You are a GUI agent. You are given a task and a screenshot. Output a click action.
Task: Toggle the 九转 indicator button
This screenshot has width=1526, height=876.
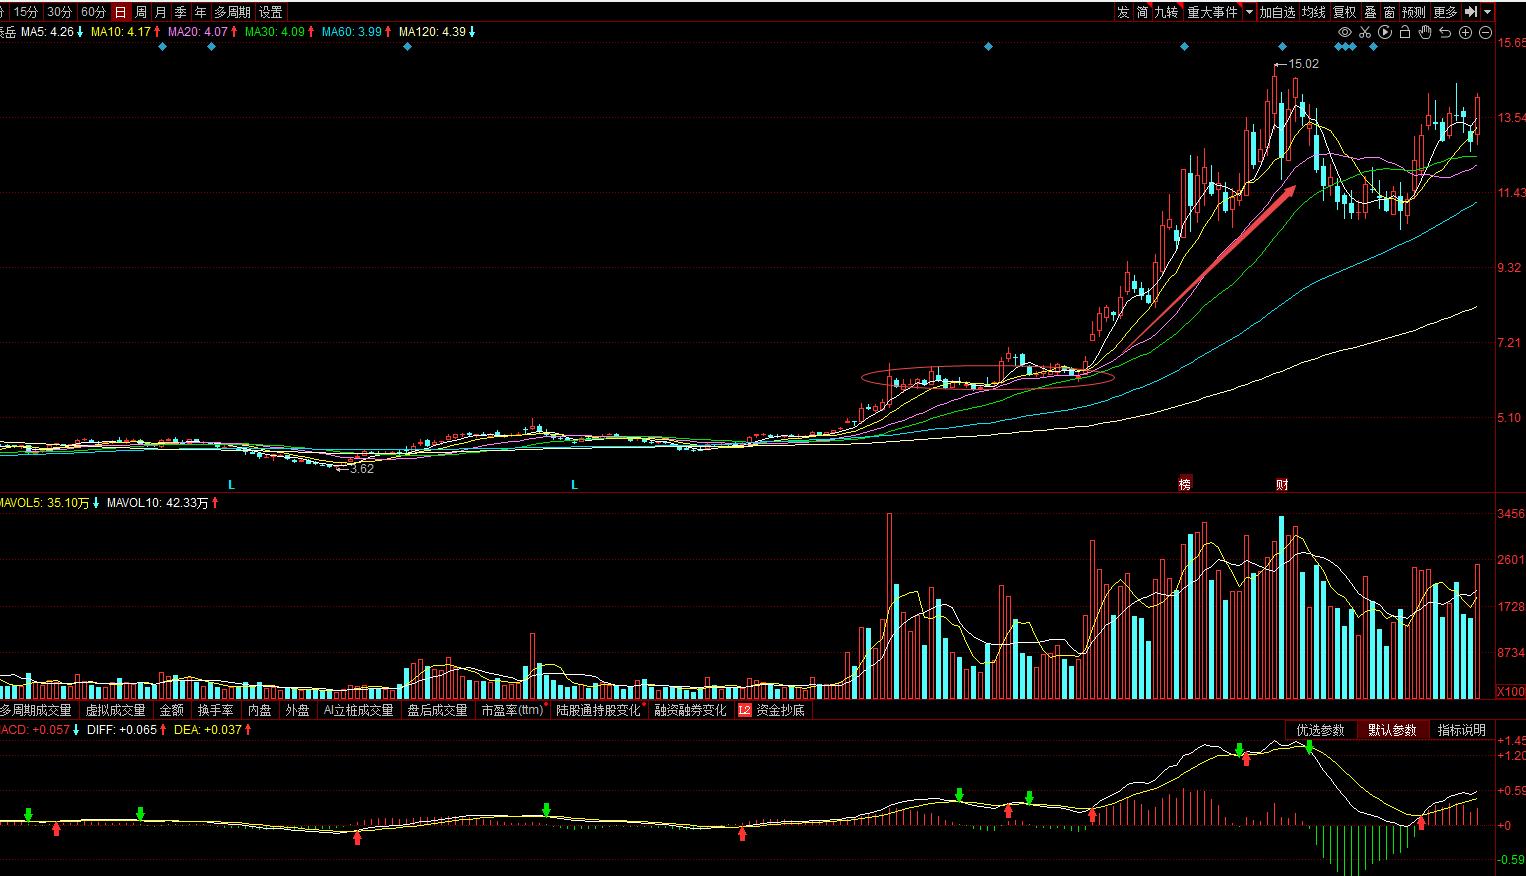click(x=1167, y=12)
